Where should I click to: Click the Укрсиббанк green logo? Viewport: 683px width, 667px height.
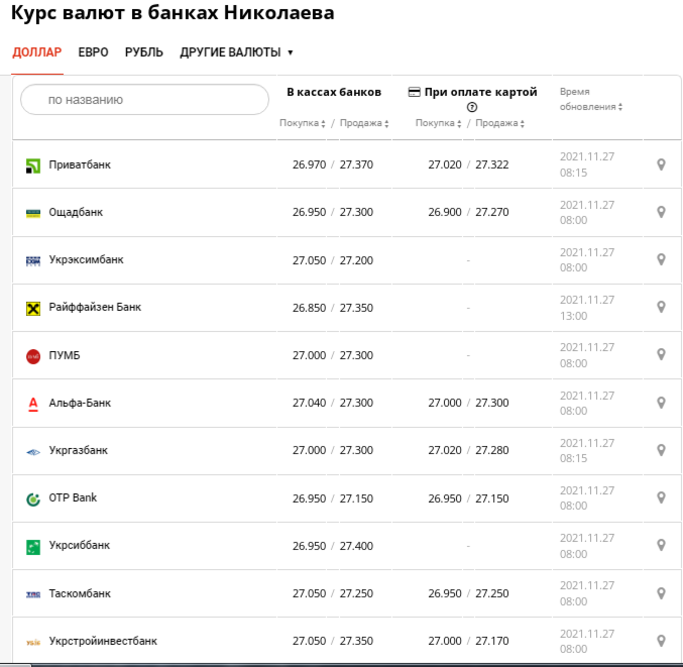pyautogui.click(x=33, y=547)
